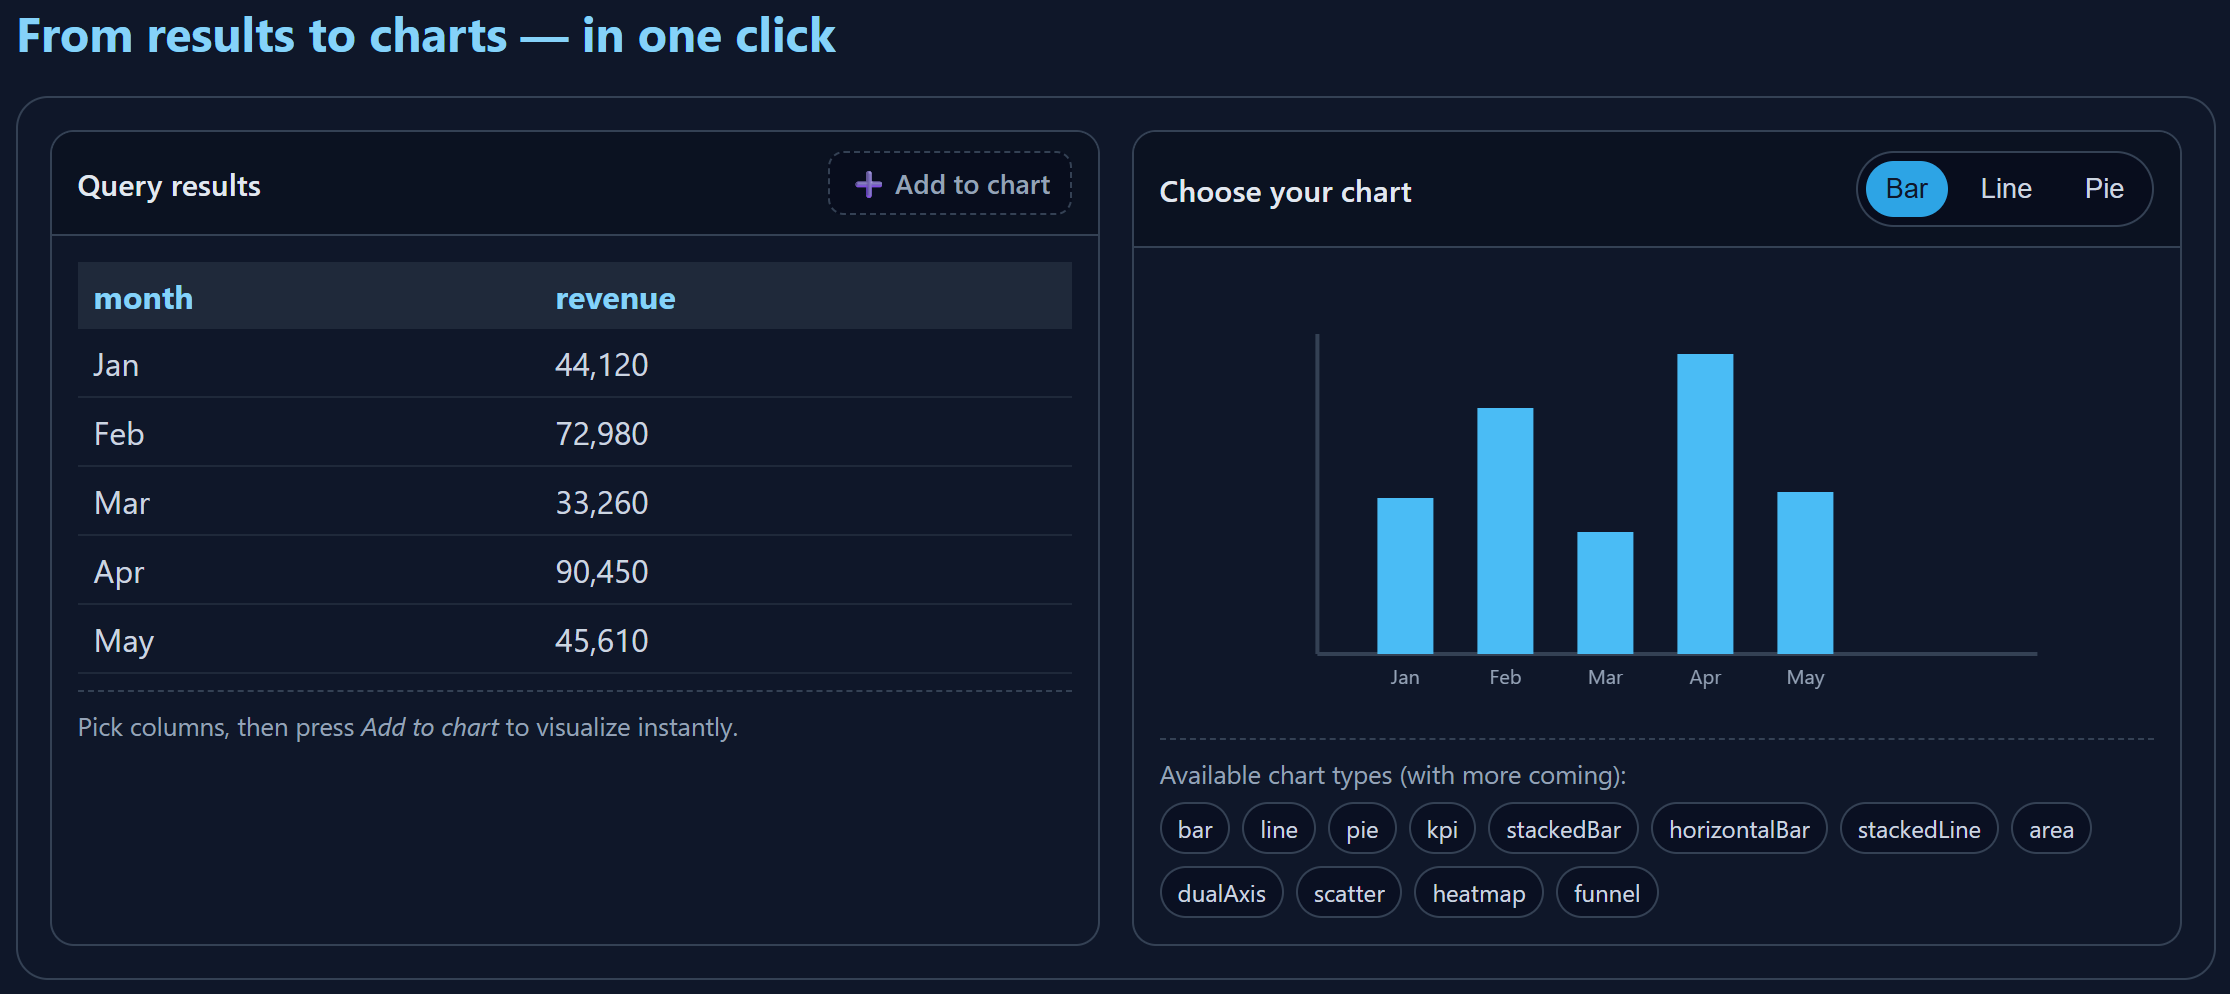The width and height of the screenshot is (2230, 994).
Task: Click the plus icon beside Add to chart
Action: point(868,184)
